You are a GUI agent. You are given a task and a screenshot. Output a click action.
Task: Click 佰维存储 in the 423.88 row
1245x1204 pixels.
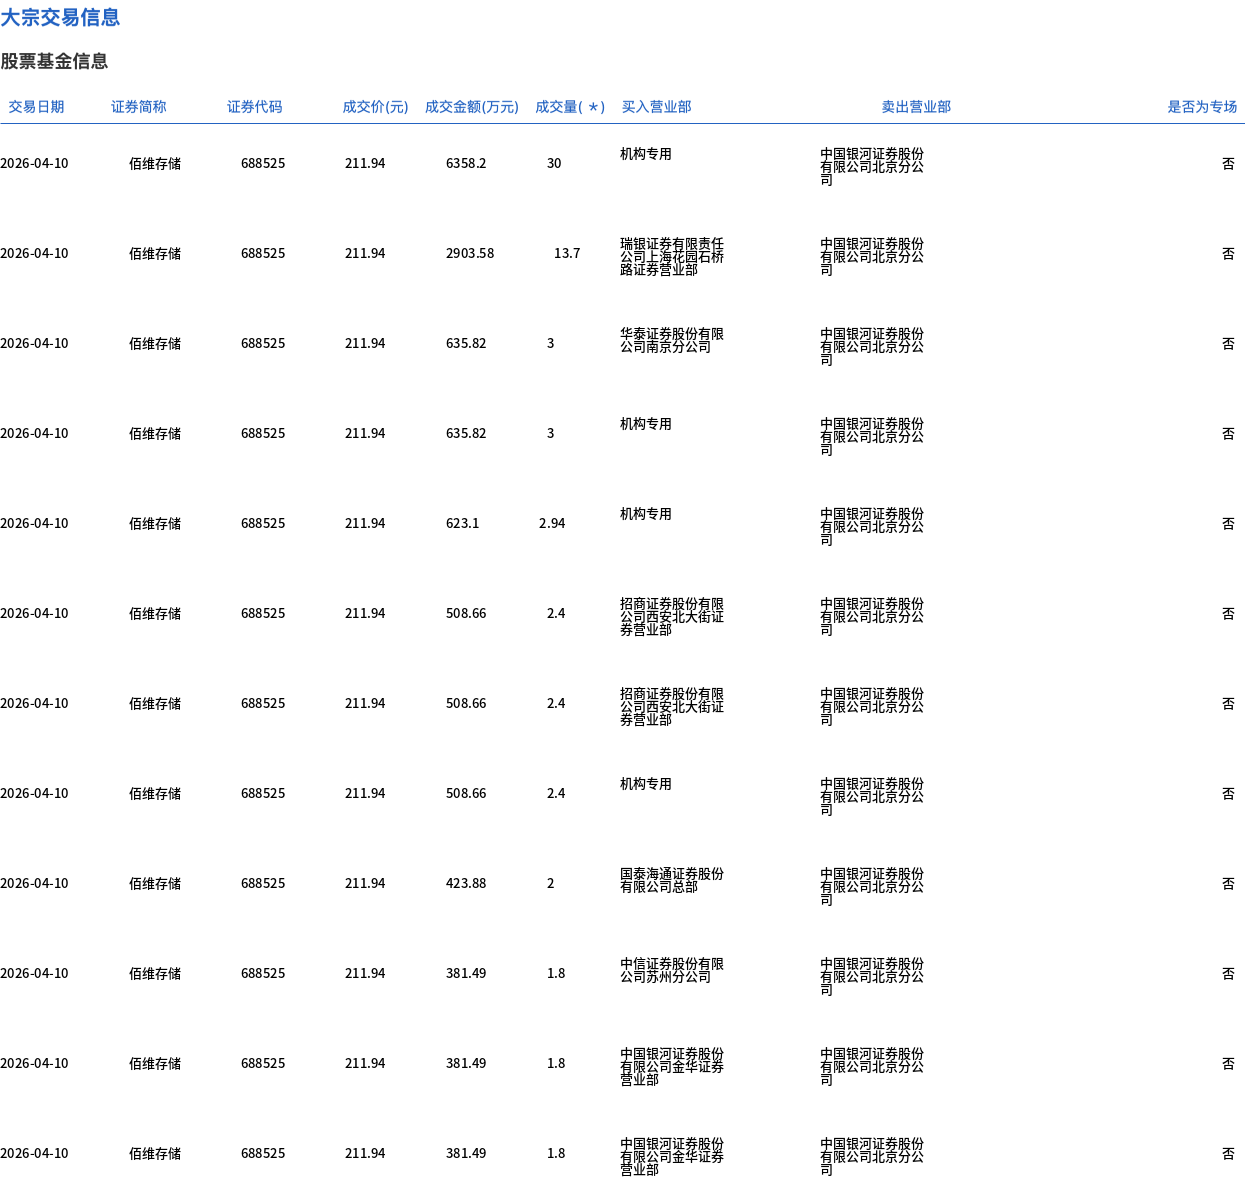point(155,883)
